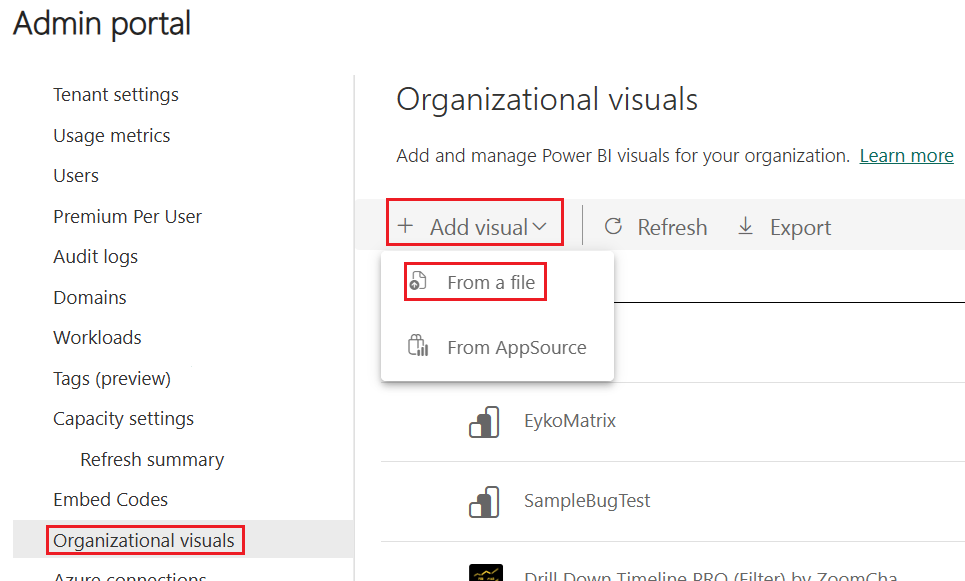
Task: Click the SampleBugTest visual icon
Action: tap(484, 501)
